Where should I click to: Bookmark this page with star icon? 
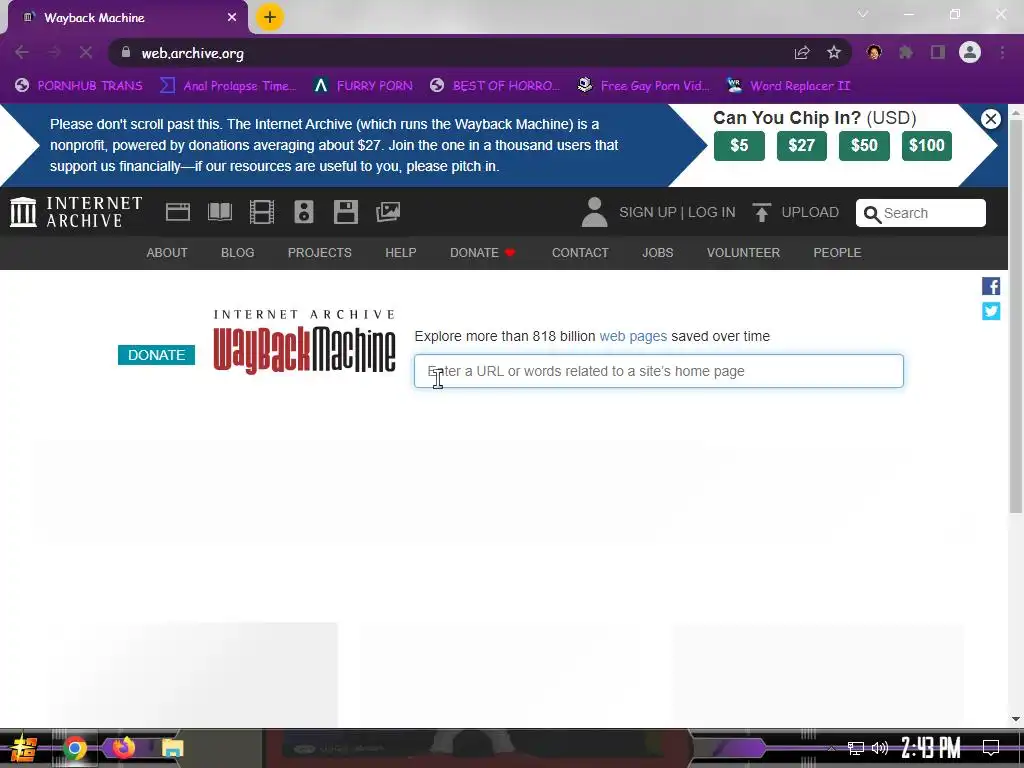click(834, 53)
